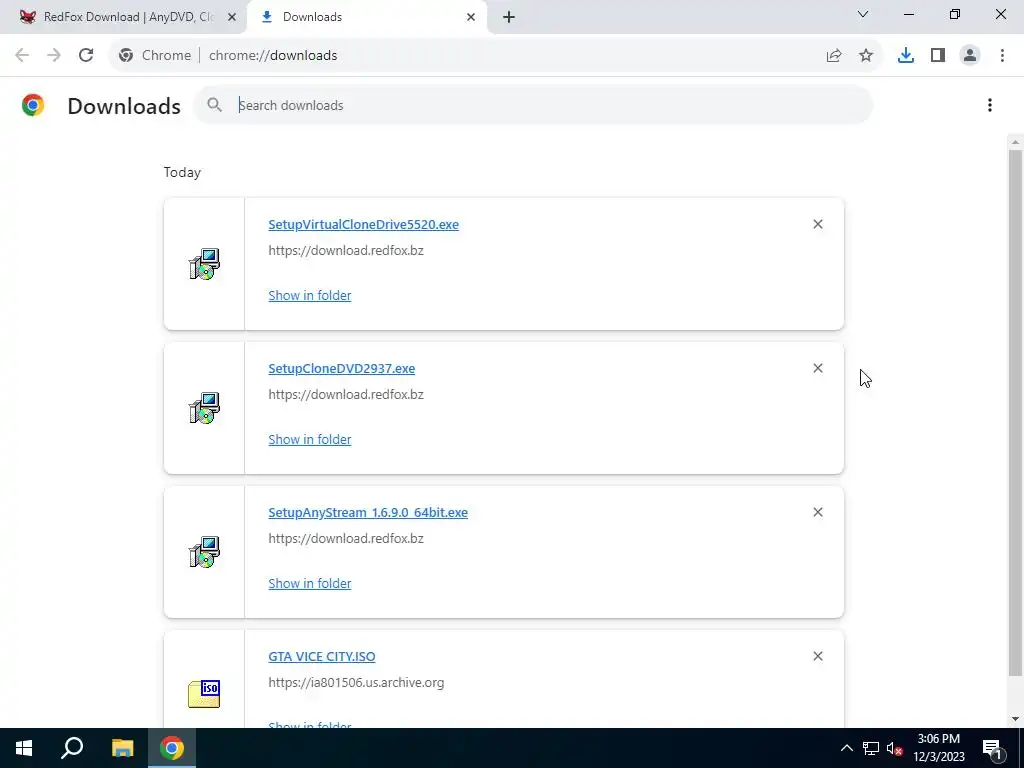Image resolution: width=1024 pixels, height=768 pixels.
Task: Remove SetupVirtualCloneDrive5520.exe from list
Action: [818, 224]
